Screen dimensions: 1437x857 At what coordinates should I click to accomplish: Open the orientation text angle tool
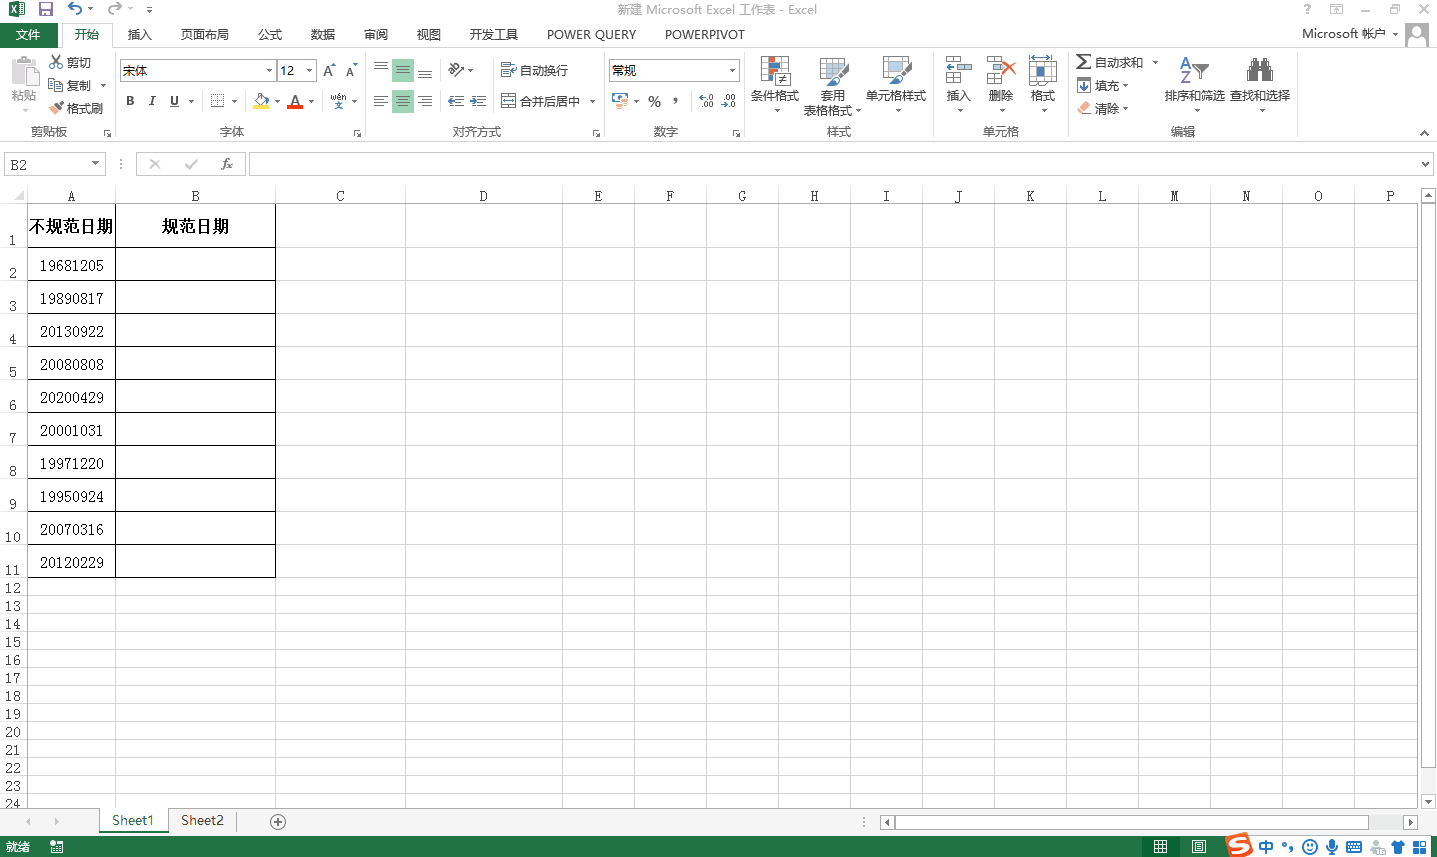[456, 70]
